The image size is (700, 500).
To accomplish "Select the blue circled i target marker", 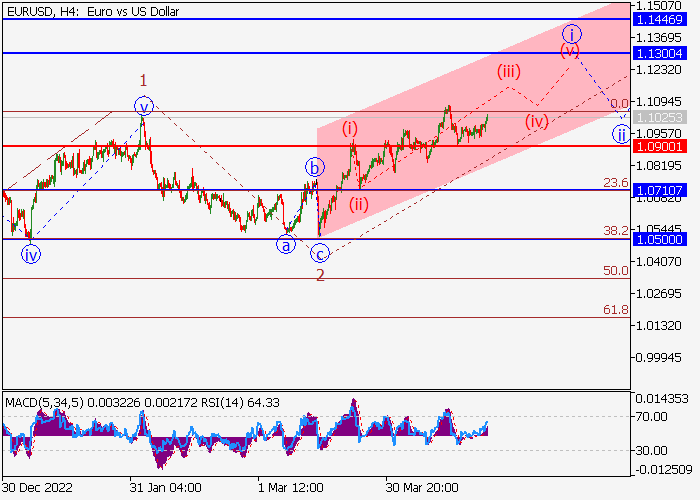I will [571, 33].
